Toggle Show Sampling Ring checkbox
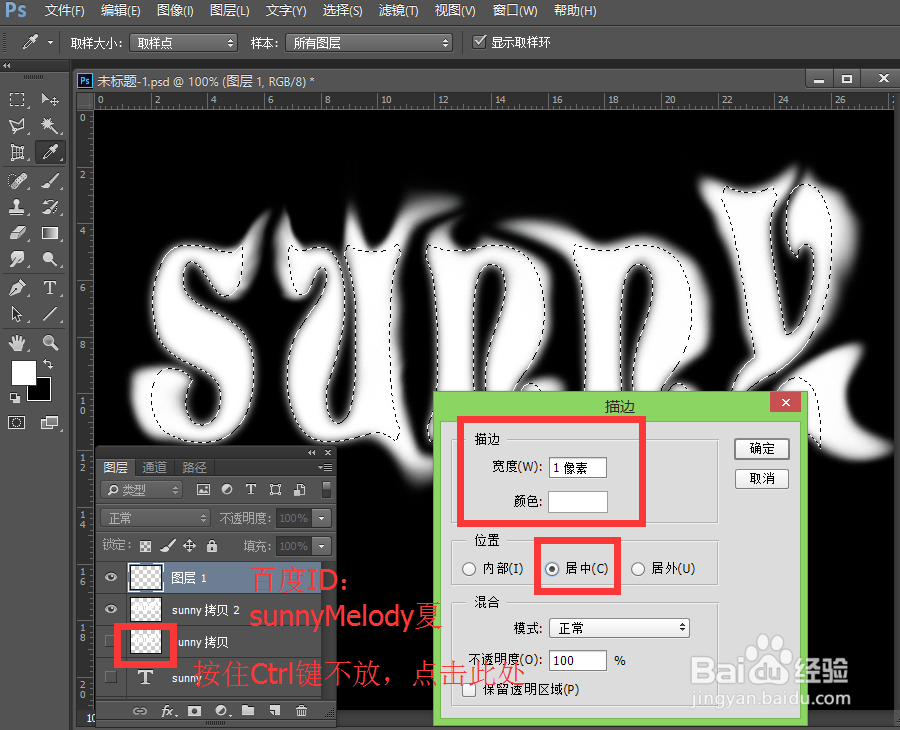The width and height of the screenshot is (900, 730). click(x=479, y=41)
